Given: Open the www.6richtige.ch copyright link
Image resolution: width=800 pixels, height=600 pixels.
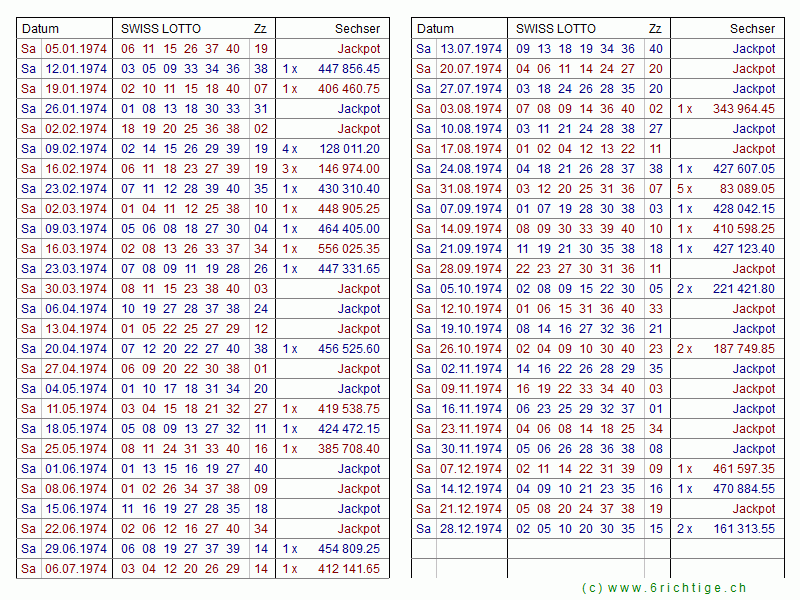Looking at the screenshot, I should (664, 588).
